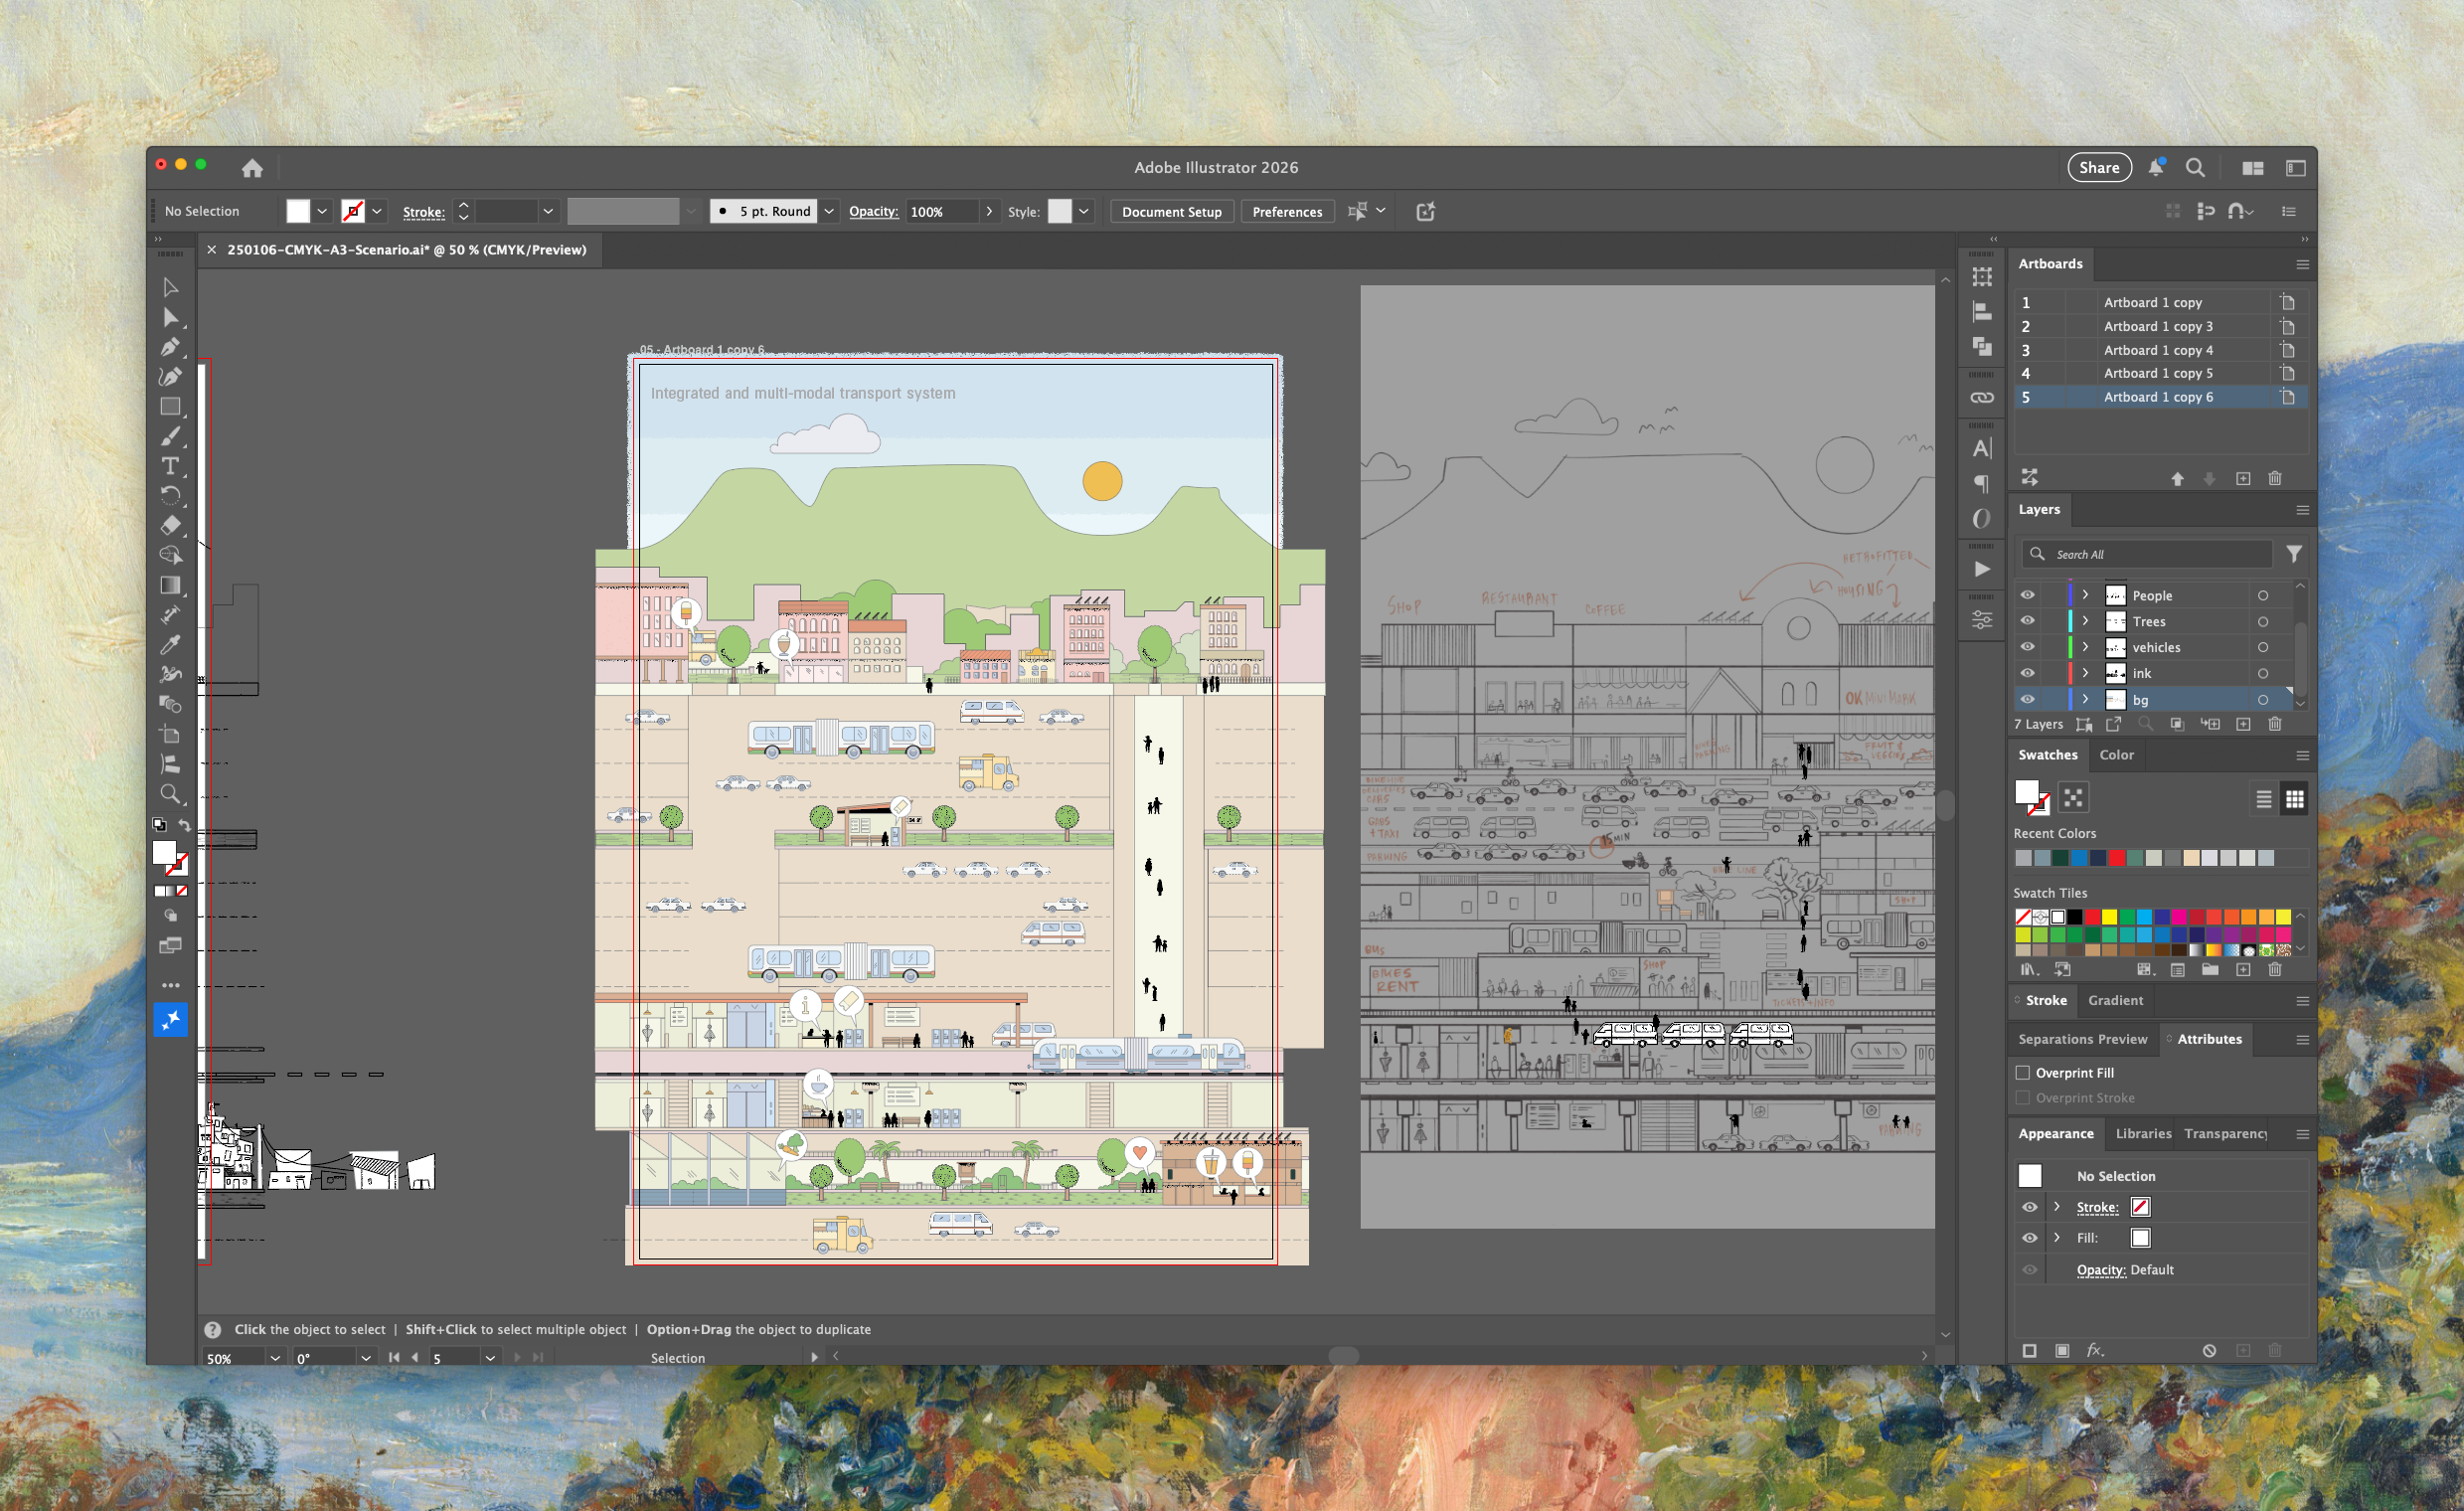The height and width of the screenshot is (1511, 2464).
Task: Create a new artboard with the plus icon
Action: 2243,478
